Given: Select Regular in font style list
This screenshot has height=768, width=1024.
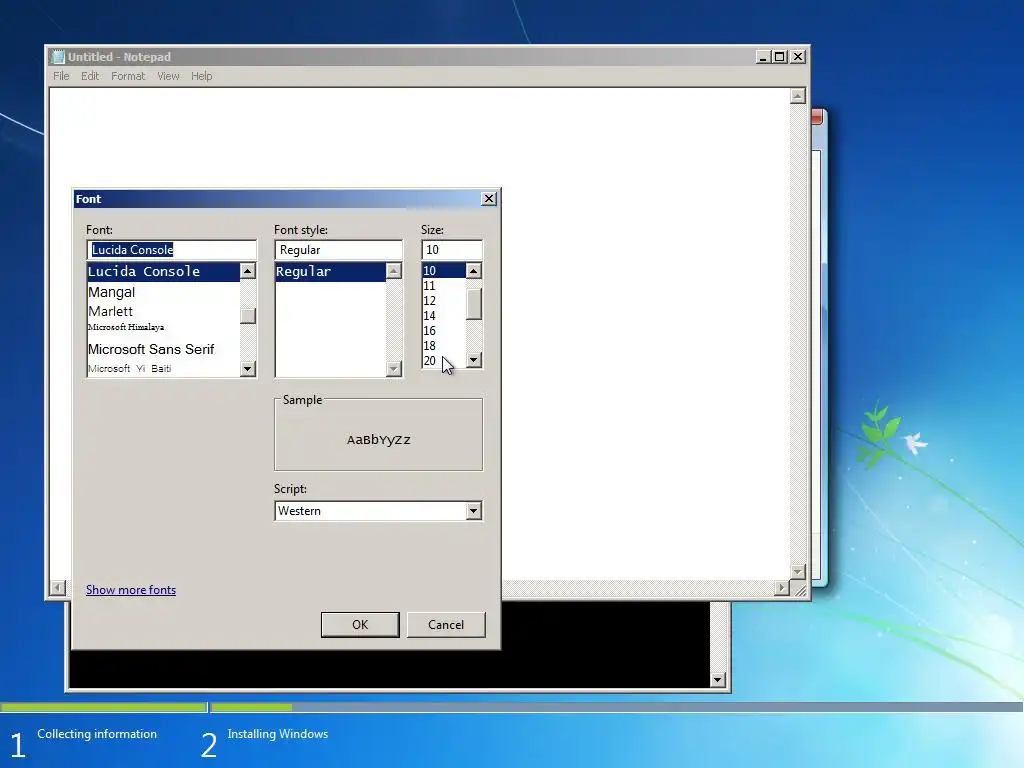Looking at the screenshot, I should point(330,272).
